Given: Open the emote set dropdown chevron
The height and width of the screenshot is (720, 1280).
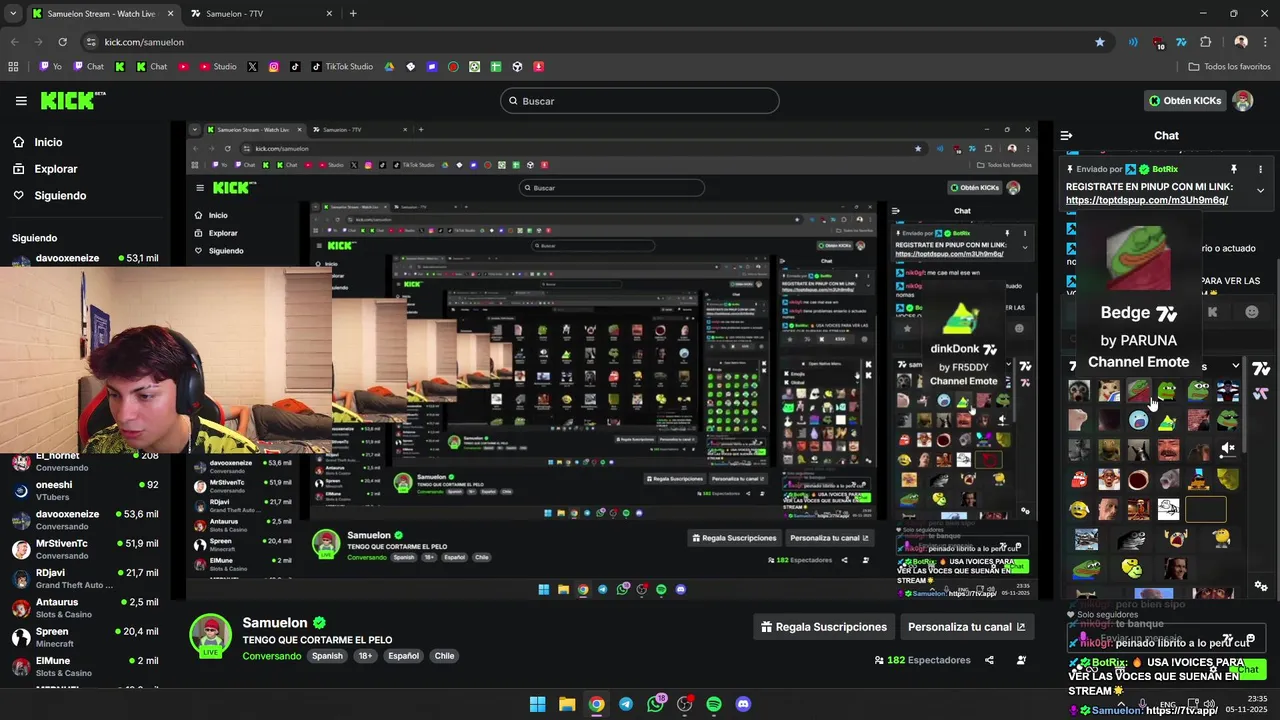Looking at the screenshot, I should point(1236,366).
